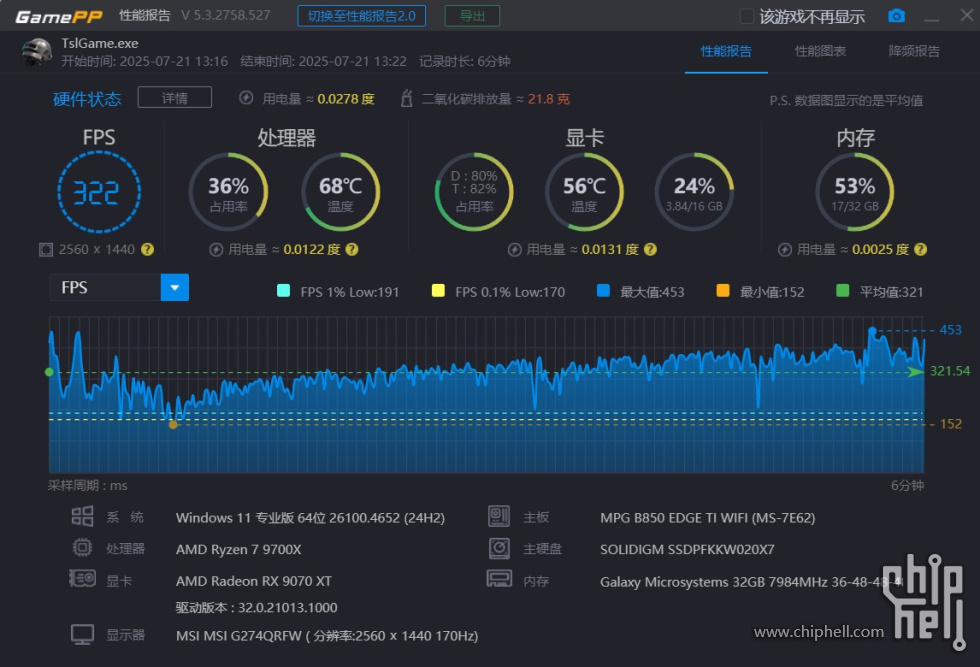
Task: Close the GamePP performance report window
Action: (x=967, y=15)
